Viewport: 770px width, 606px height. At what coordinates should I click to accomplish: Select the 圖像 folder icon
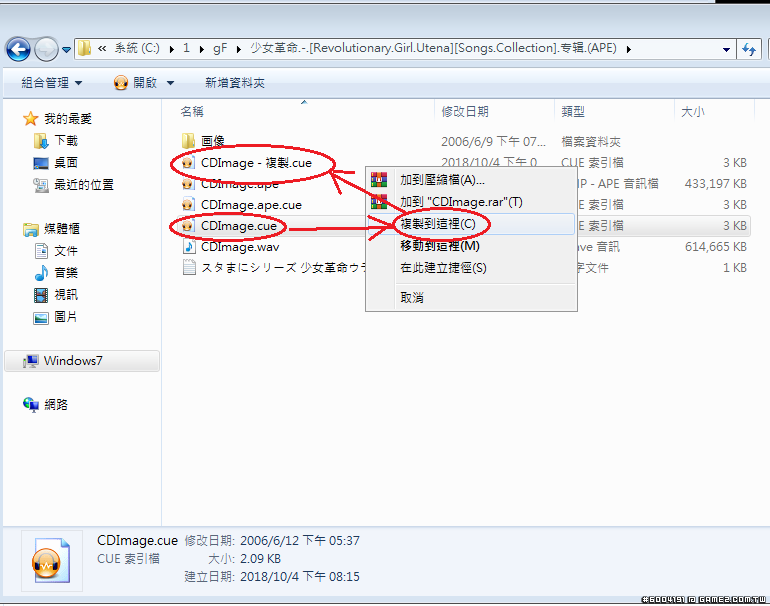click(187, 141)
